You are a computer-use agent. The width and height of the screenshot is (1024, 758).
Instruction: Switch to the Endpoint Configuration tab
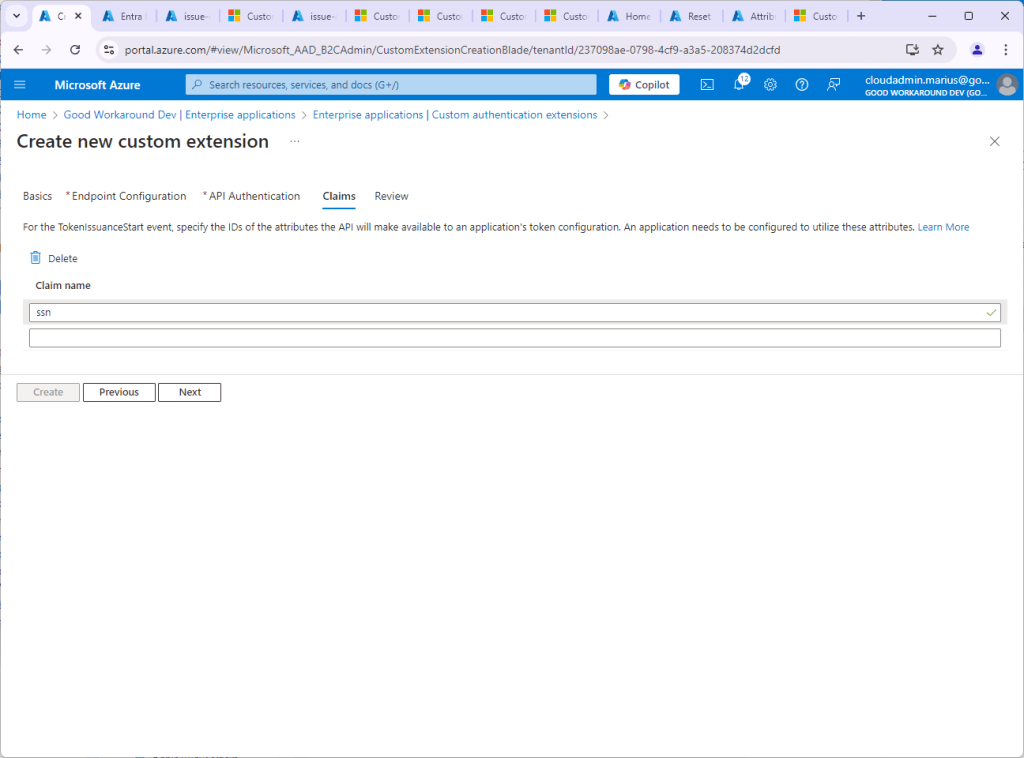[129, 196]
